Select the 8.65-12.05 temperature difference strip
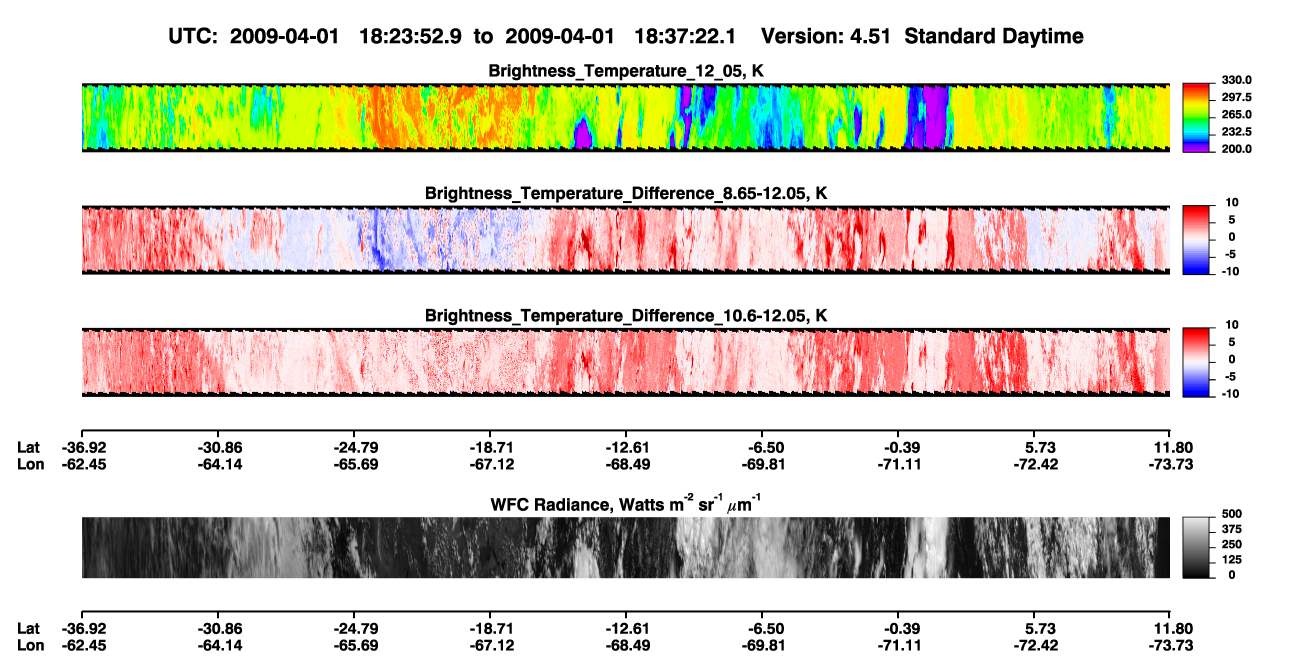The height and width of the screenshot is (667, 1300). pos(625,240)
